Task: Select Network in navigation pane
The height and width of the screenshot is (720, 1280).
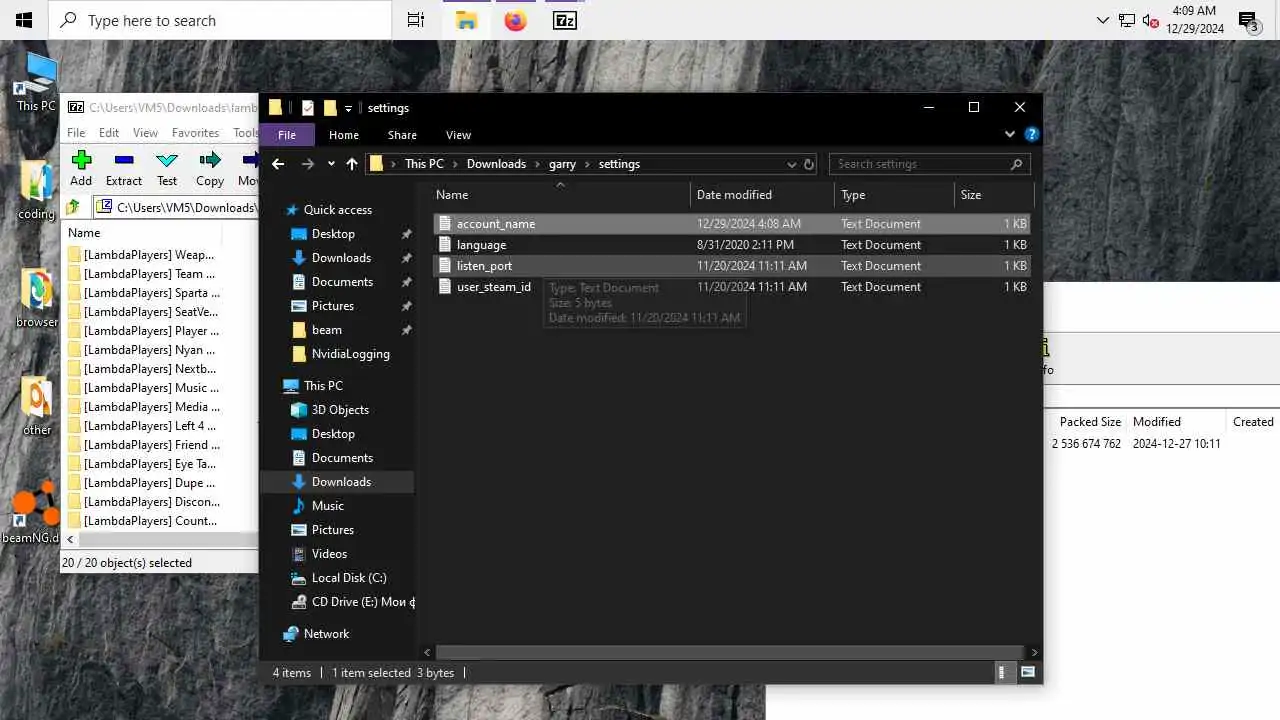Action: click(326, 634)
